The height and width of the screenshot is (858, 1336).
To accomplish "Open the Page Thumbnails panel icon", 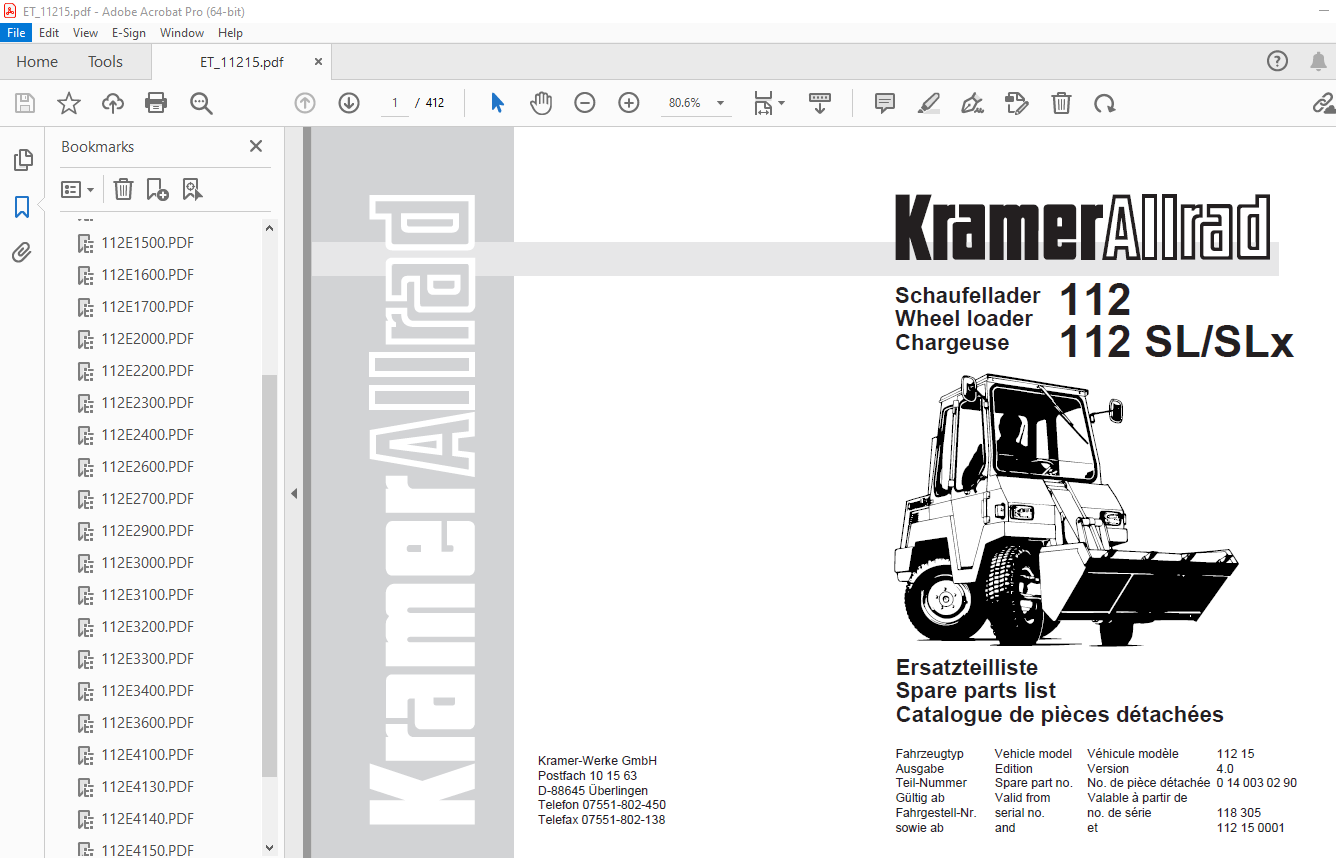I will click(22, 160).
